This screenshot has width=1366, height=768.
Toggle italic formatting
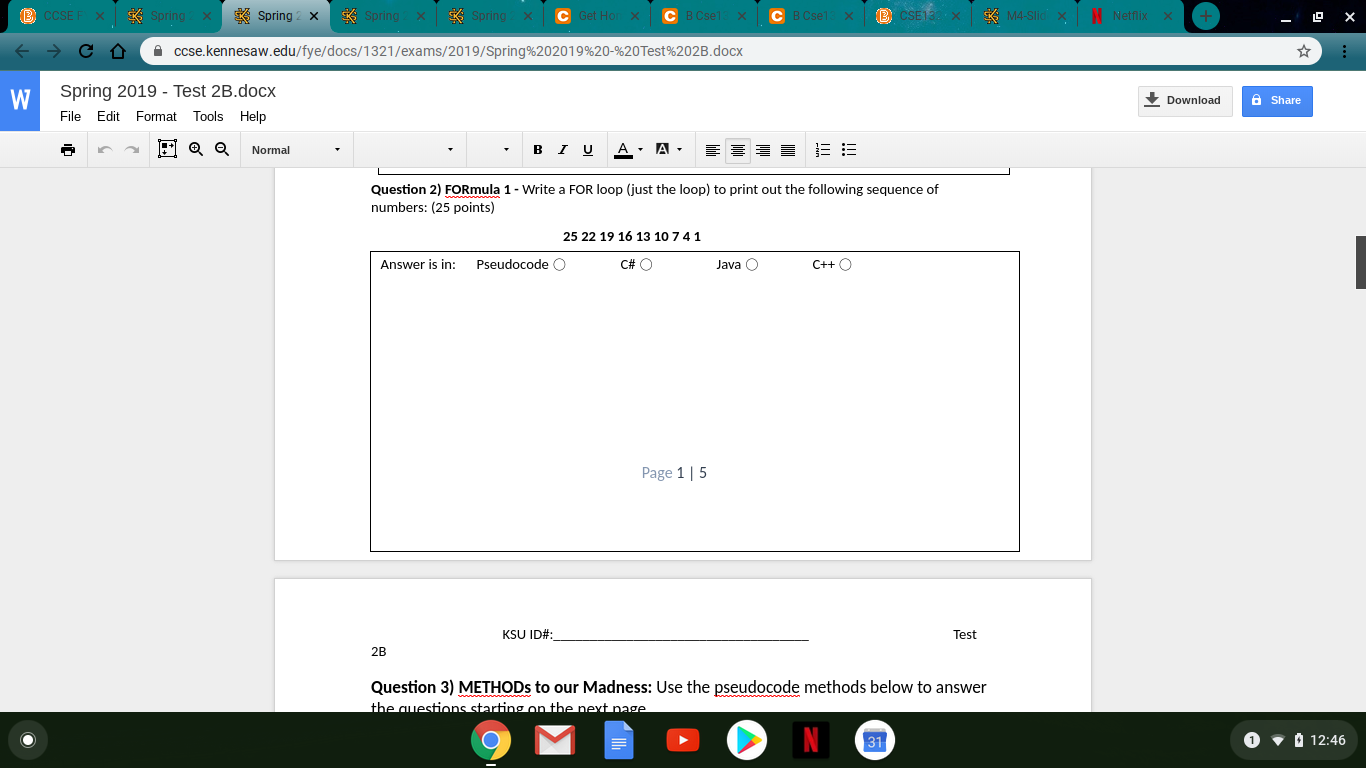pos(563,150)
